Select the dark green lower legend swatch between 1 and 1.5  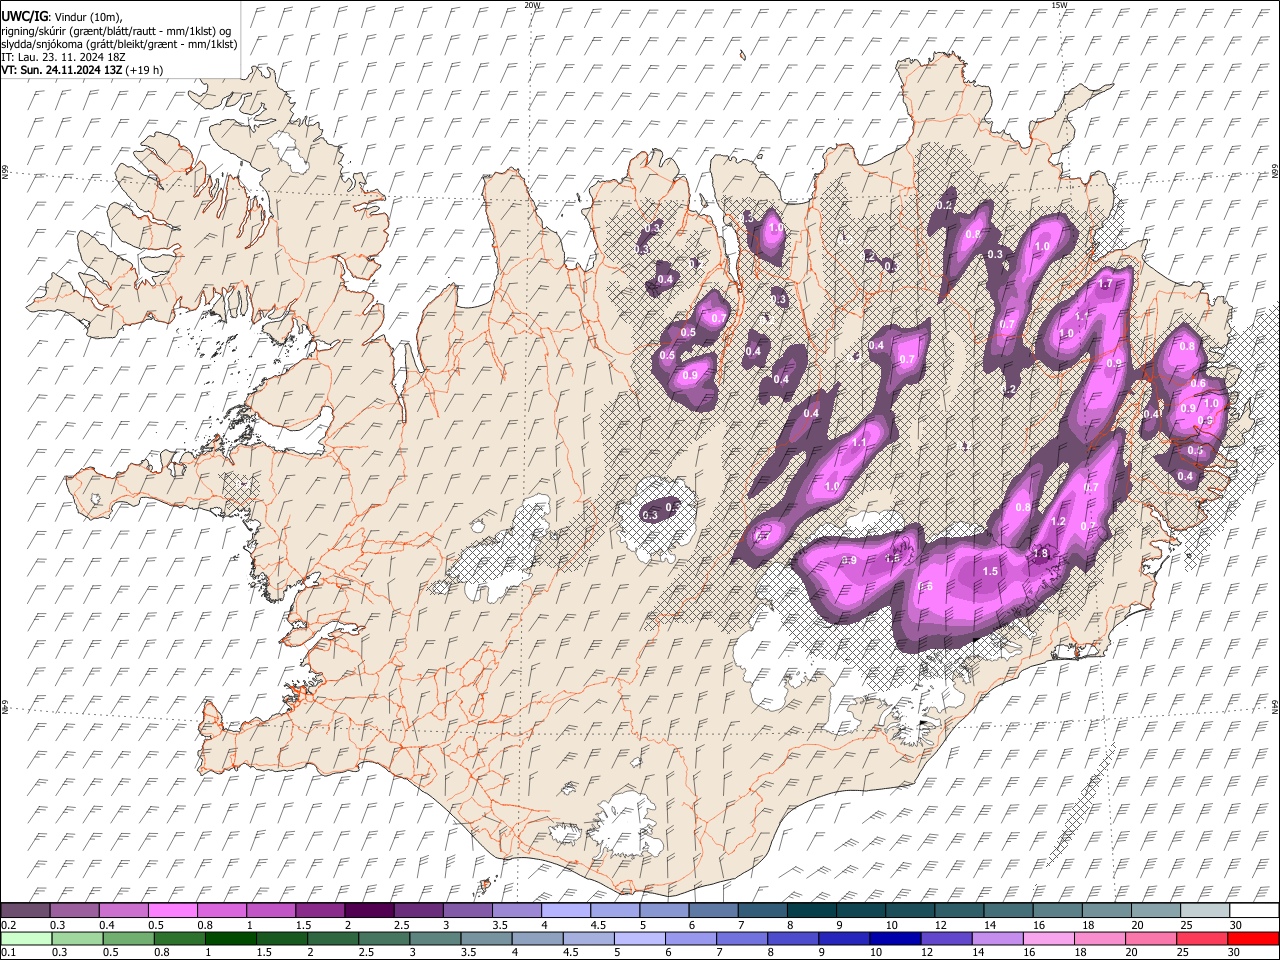231,938
